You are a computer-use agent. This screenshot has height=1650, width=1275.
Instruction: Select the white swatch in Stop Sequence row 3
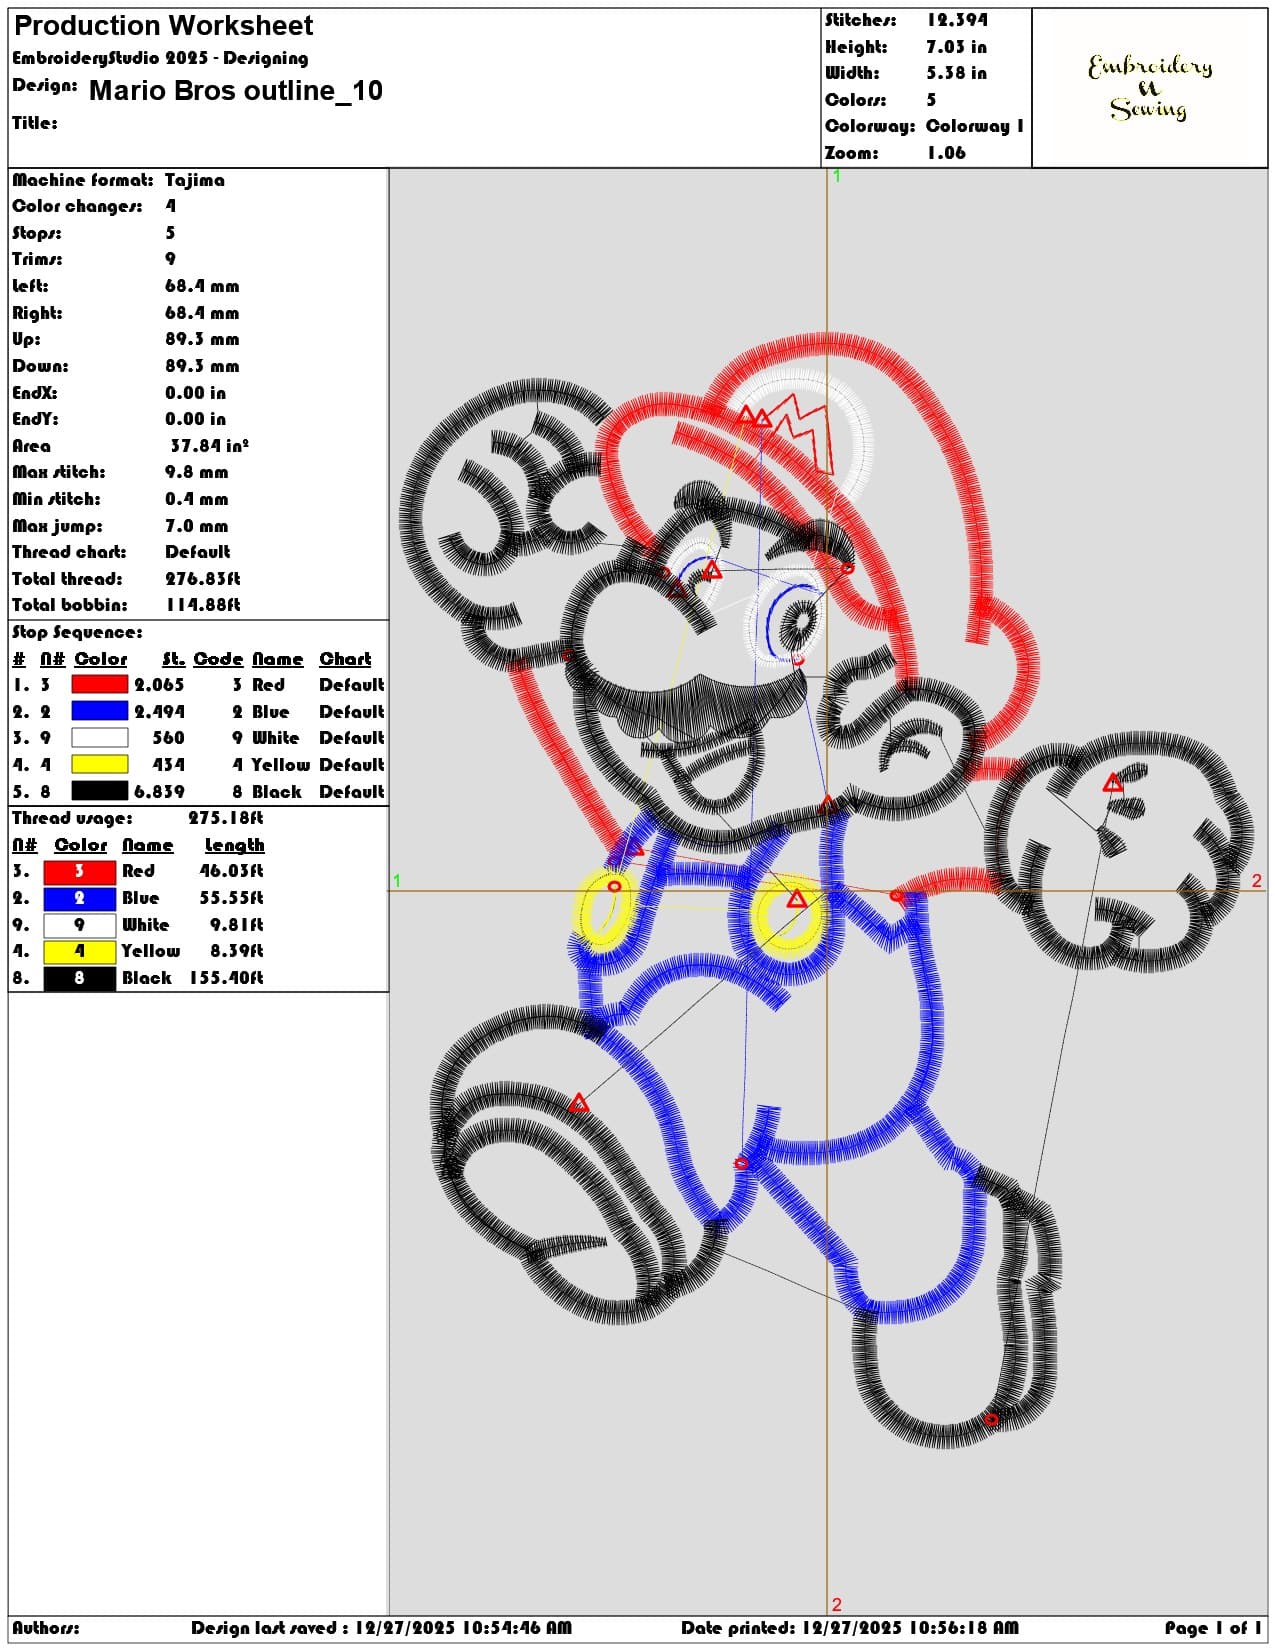[100, 738]
